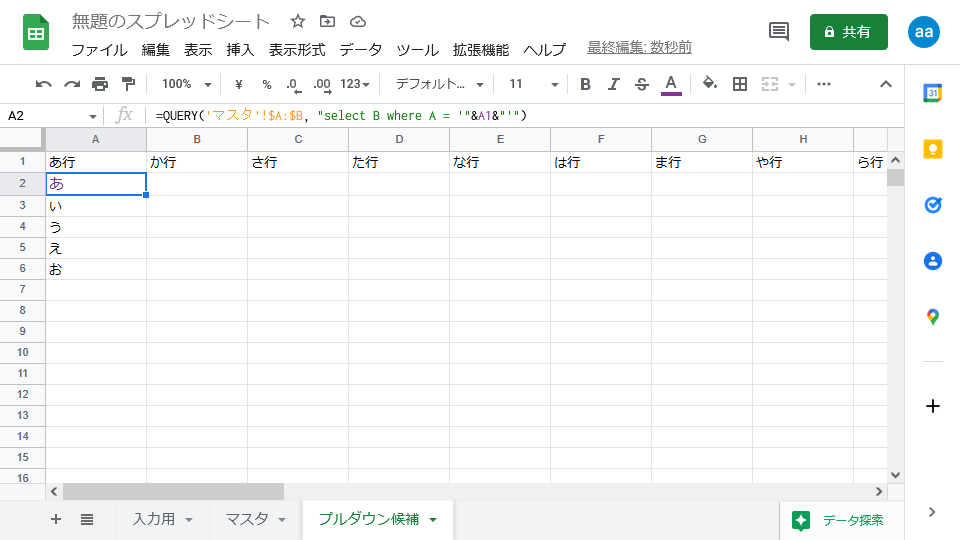Viewport: 960px width, 540px height.
Task: Open the fill color bucket
Action: pos(710,83)
